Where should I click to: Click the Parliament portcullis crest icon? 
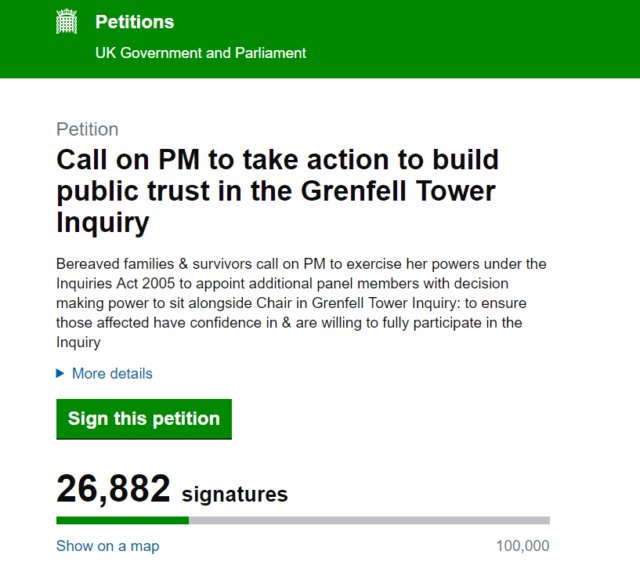(x=67, y=21)
